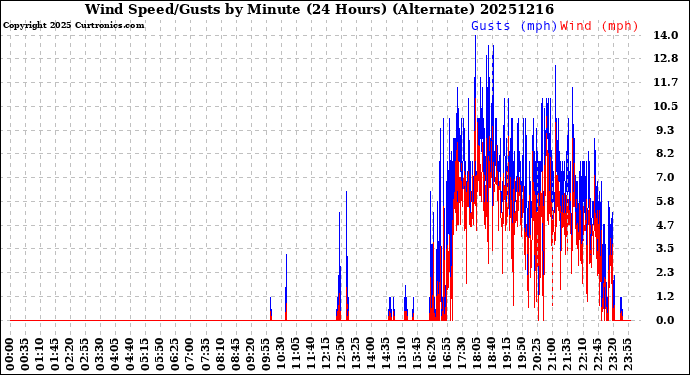Click the 8.2 y-axis value
Viewport: 690px width, 375px height.
(665, 154)
